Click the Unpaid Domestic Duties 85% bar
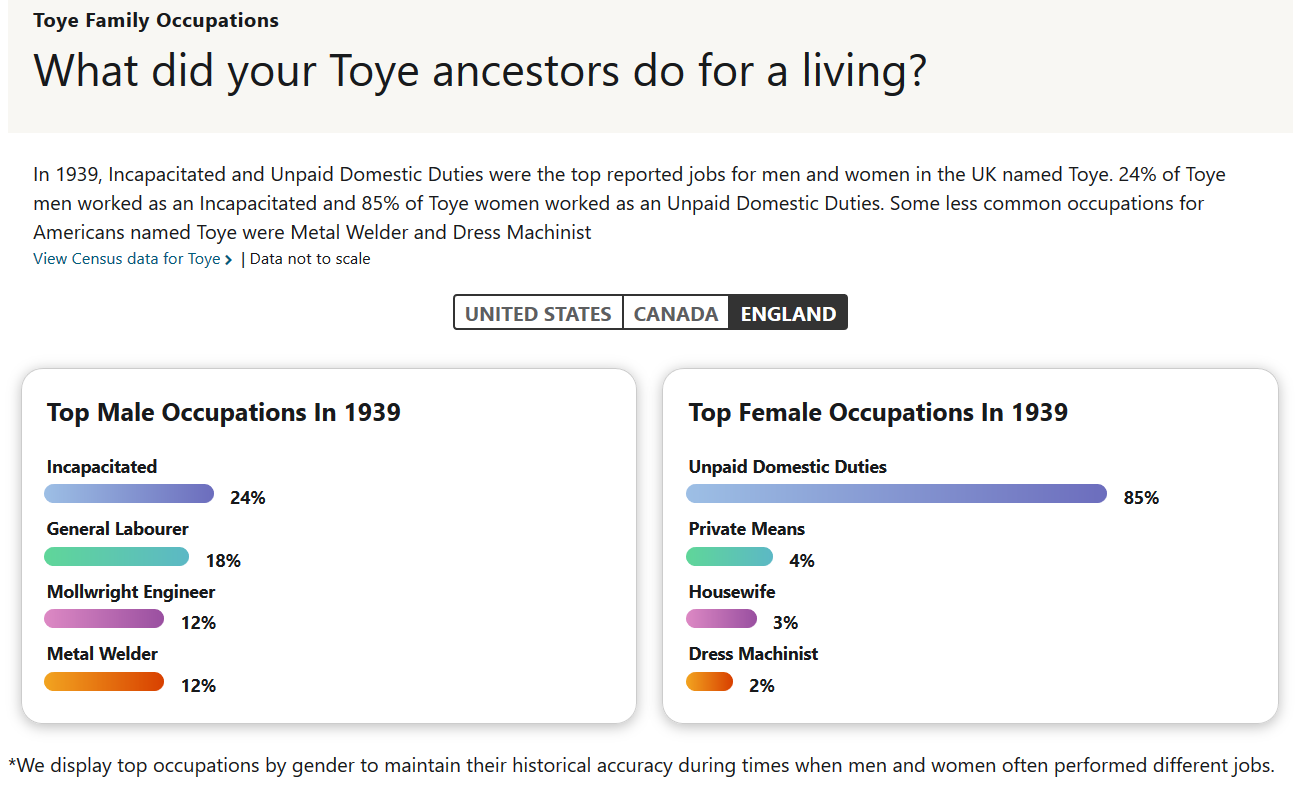 tap(896, 493)
